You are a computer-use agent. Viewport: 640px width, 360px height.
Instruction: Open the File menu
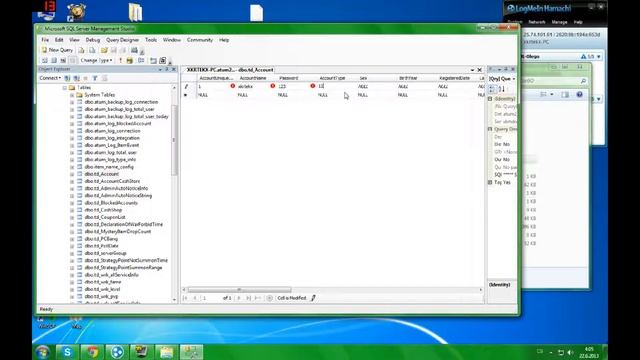[x=45, y=40]
